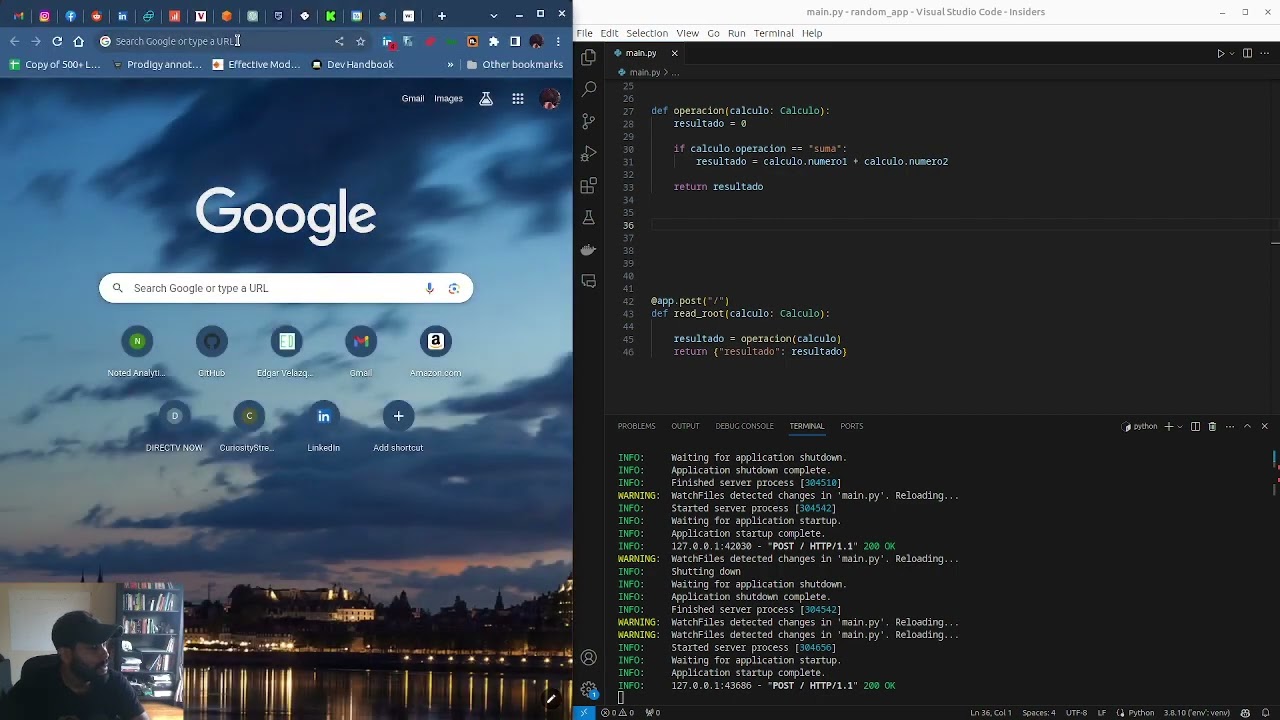
Task: Open a new Chrome tab
Action: (x=442, y=16)
